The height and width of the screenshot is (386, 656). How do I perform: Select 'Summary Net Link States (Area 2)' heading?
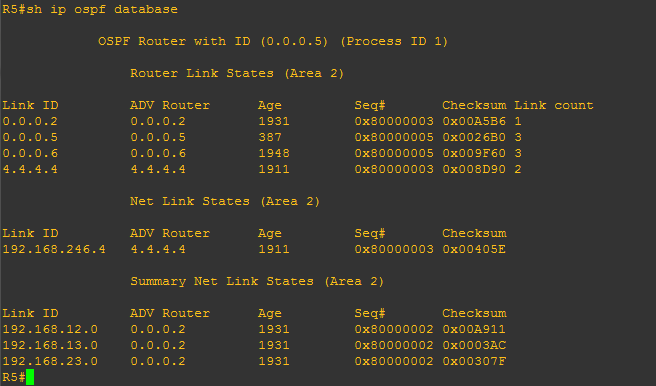[x=257, y=281]
